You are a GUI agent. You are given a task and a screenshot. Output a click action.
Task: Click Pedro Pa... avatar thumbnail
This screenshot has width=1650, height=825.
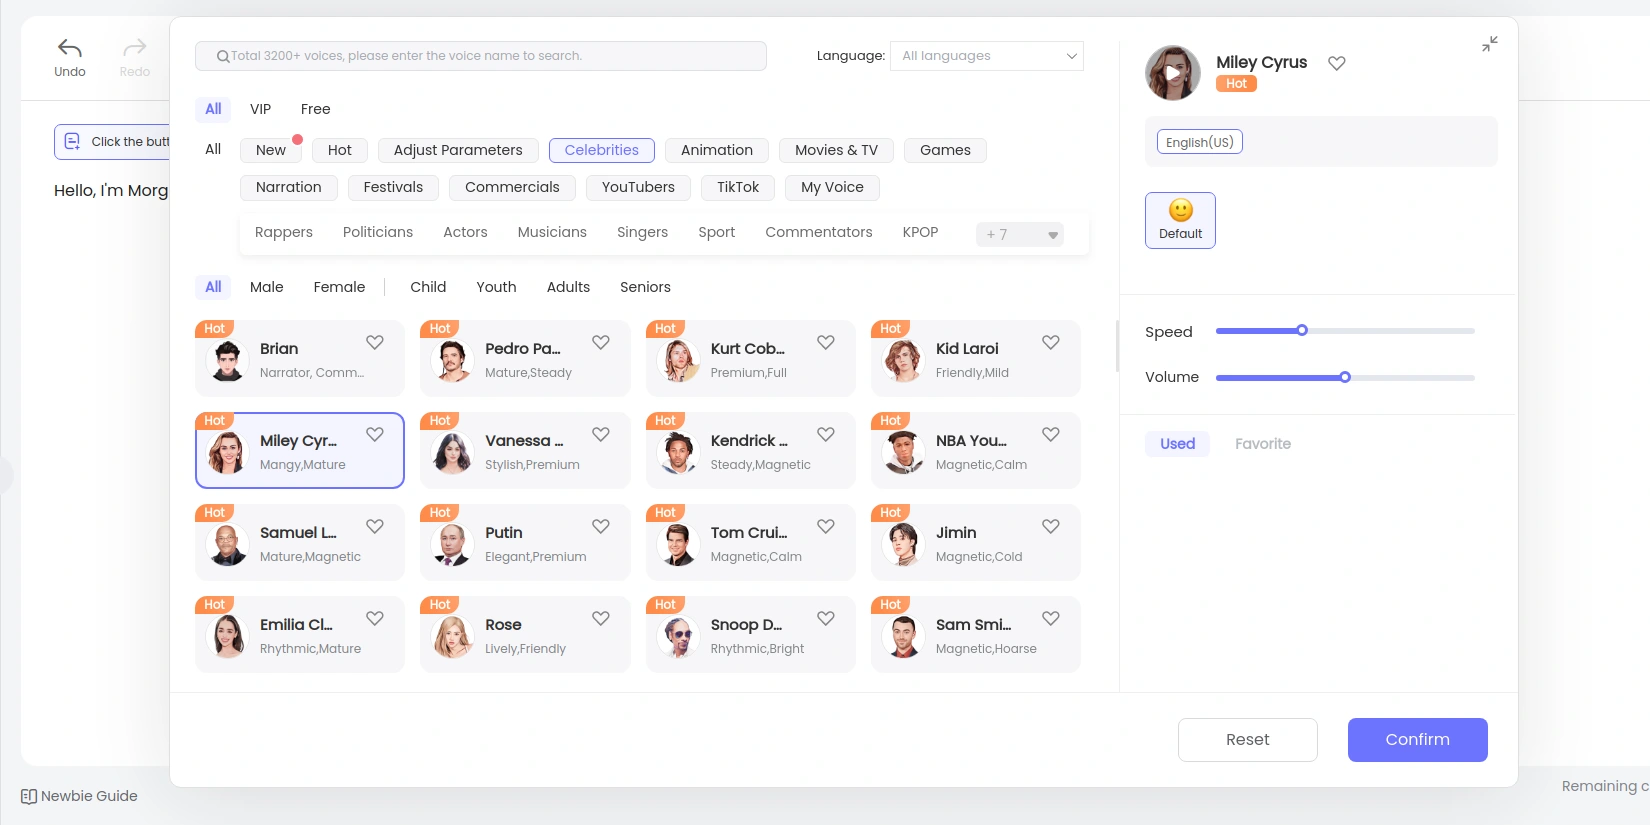pos(452,361)
